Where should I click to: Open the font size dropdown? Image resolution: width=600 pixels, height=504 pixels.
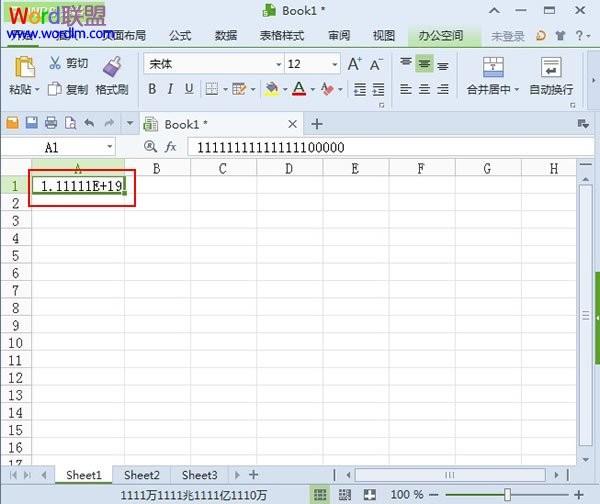(334, 64)
